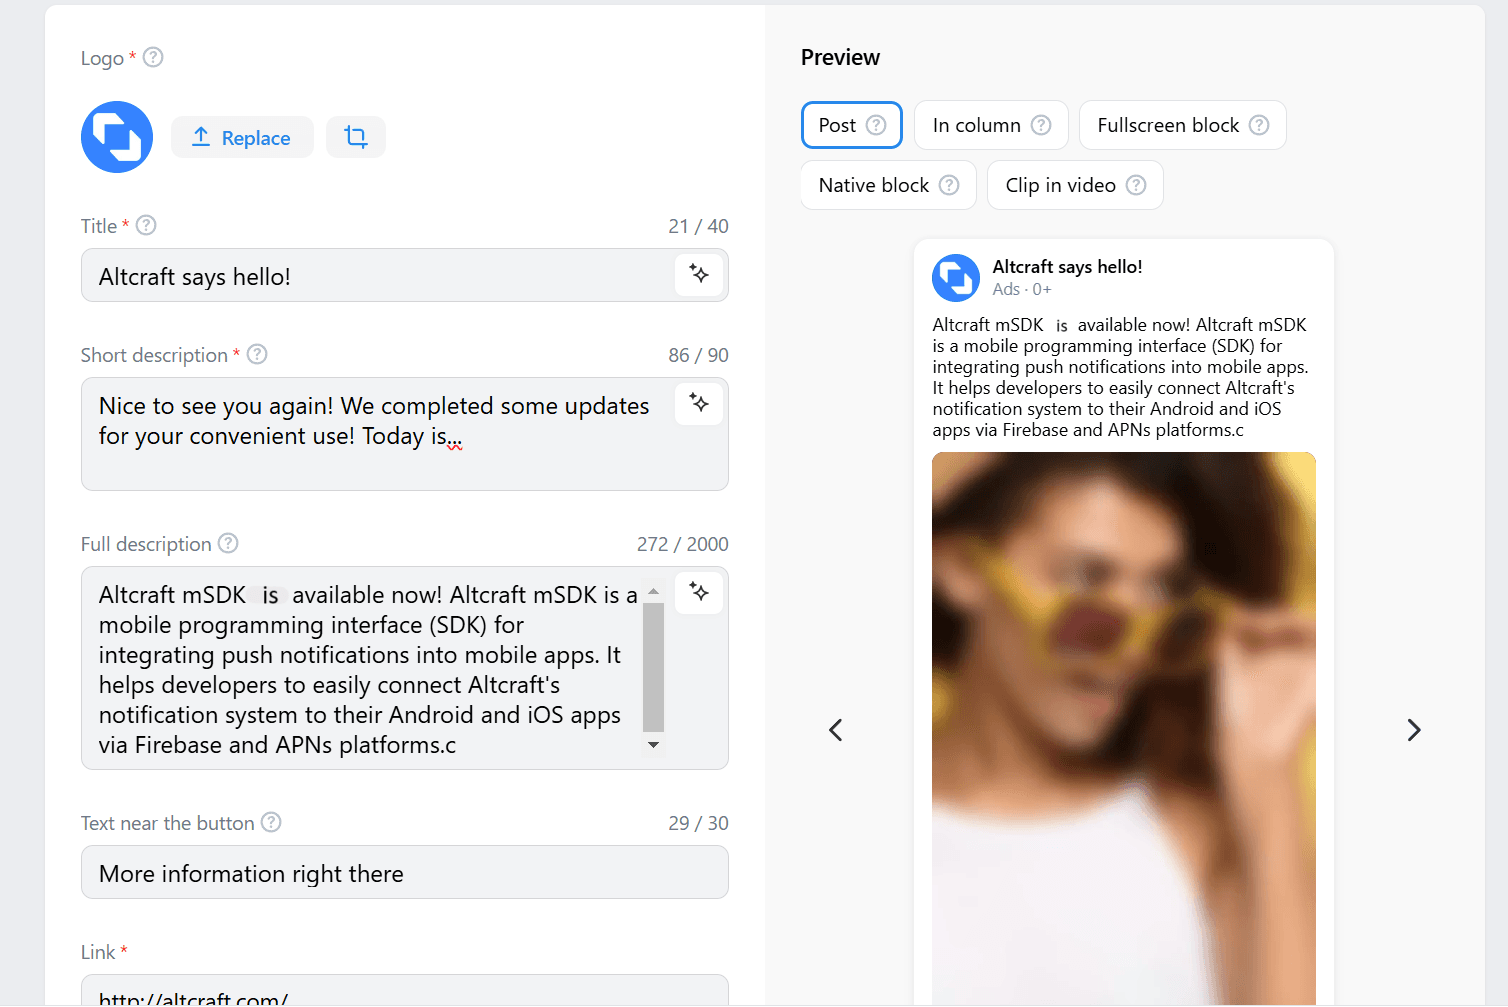Click the preview ad image of woman

1124,729
